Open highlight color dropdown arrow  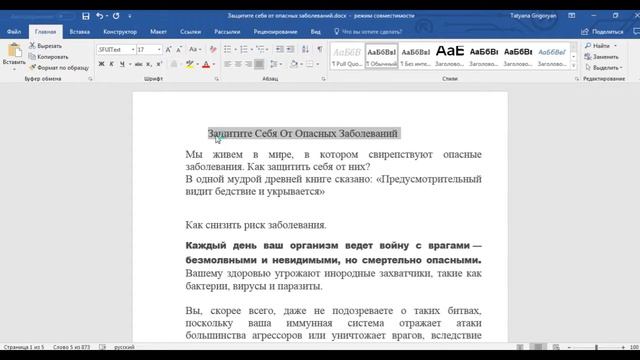coord(198,64)
